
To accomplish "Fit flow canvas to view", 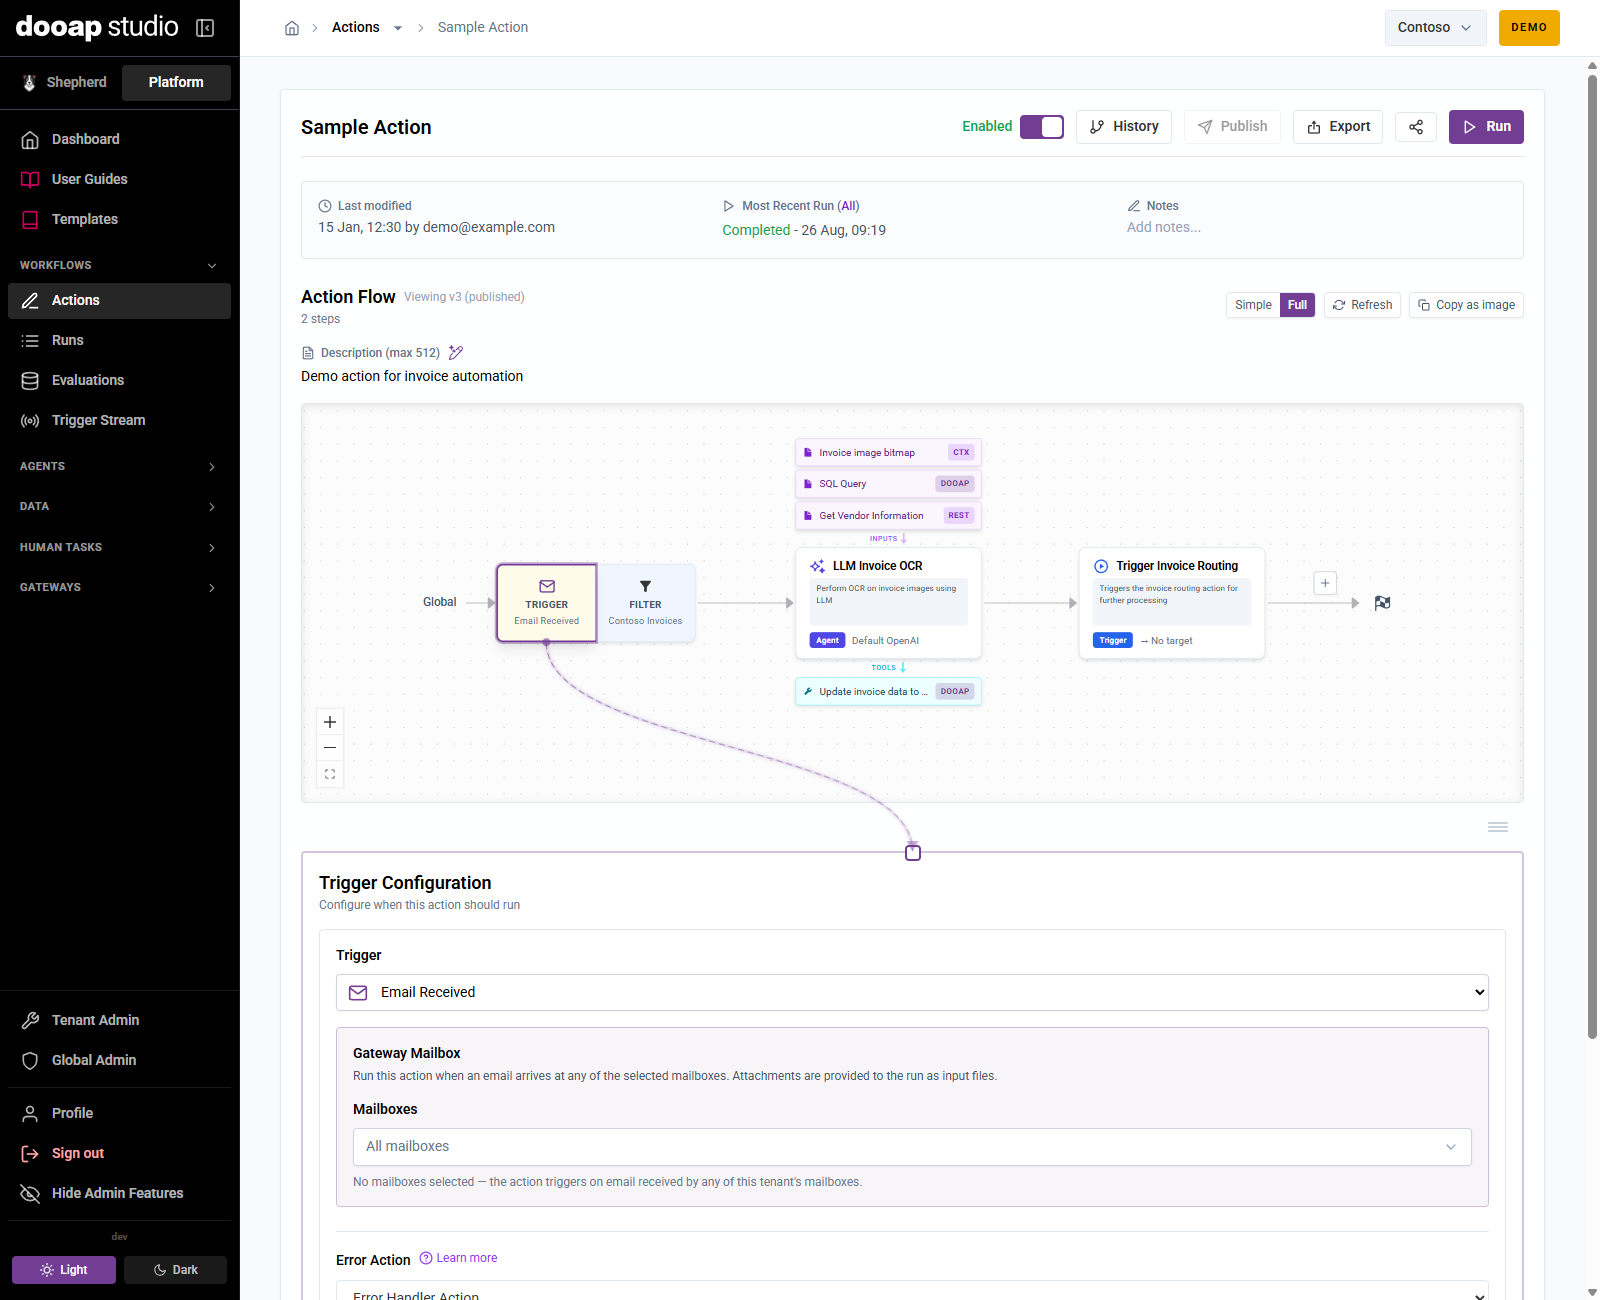I will [330, 774].
